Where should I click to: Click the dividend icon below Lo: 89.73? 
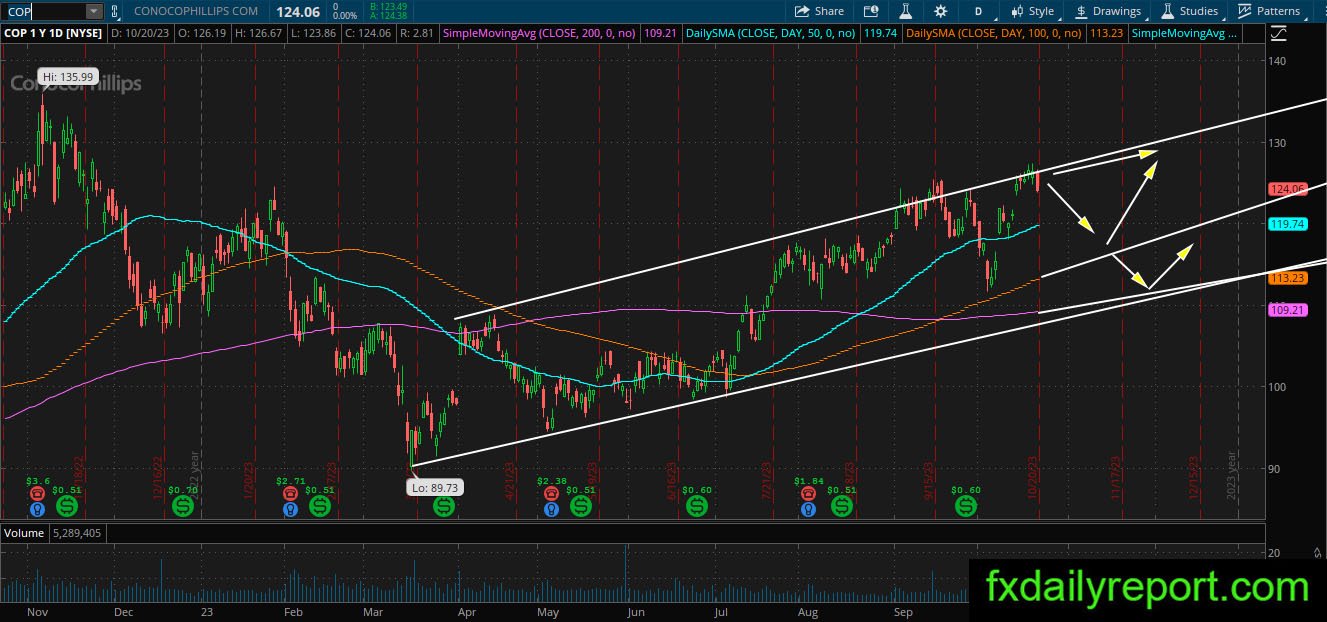click(x=443, y=507)
